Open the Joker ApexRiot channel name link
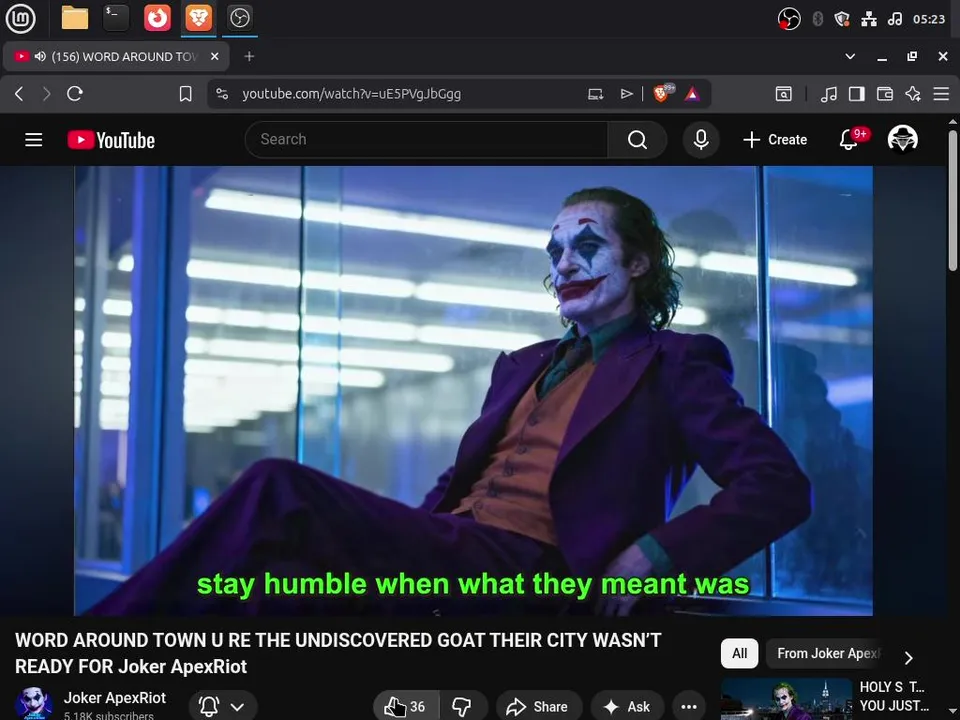 [114, 698]
